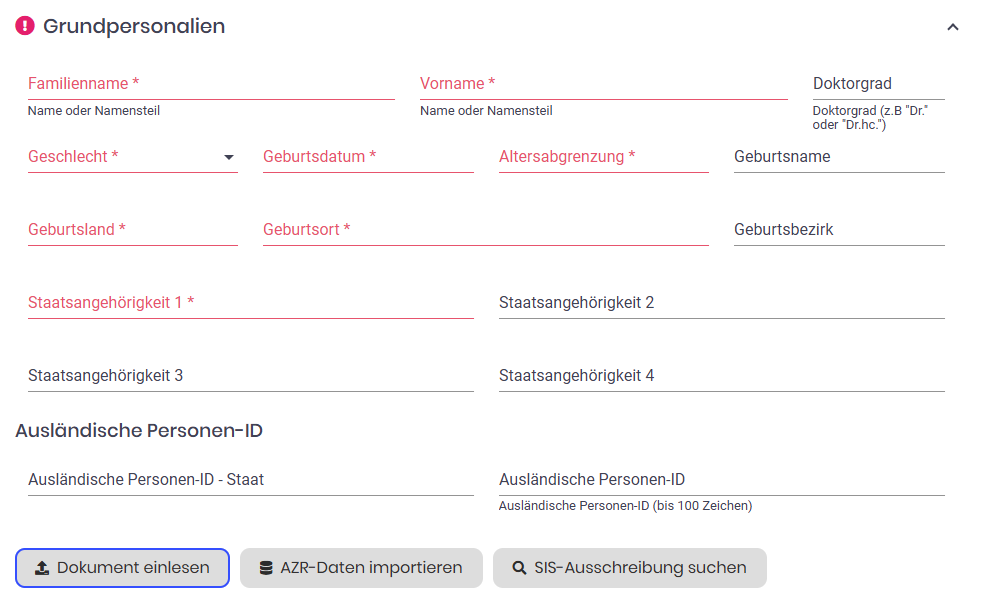1003x610 pixels.
Task: Focus the Altersabgrenzung field
Action: click(x=603, y=157)
